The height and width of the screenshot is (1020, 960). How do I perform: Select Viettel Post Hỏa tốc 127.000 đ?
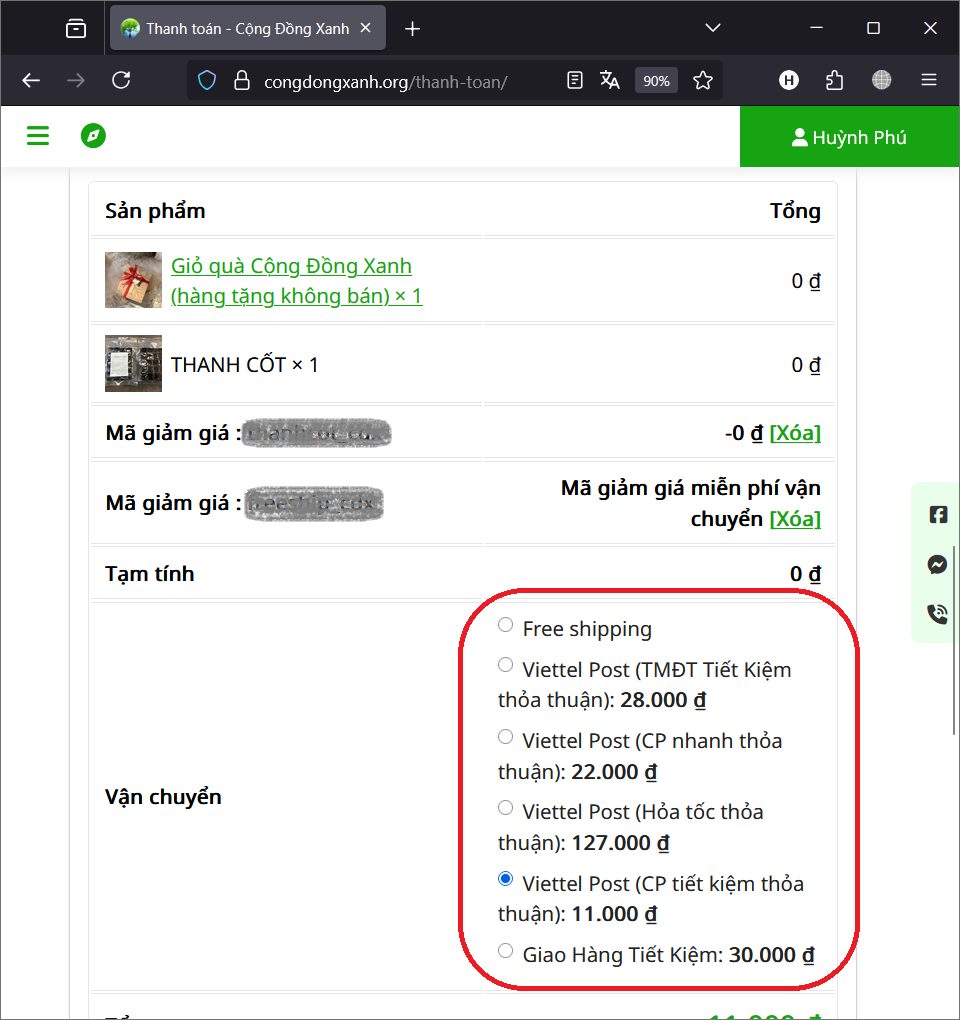point(505,807)
